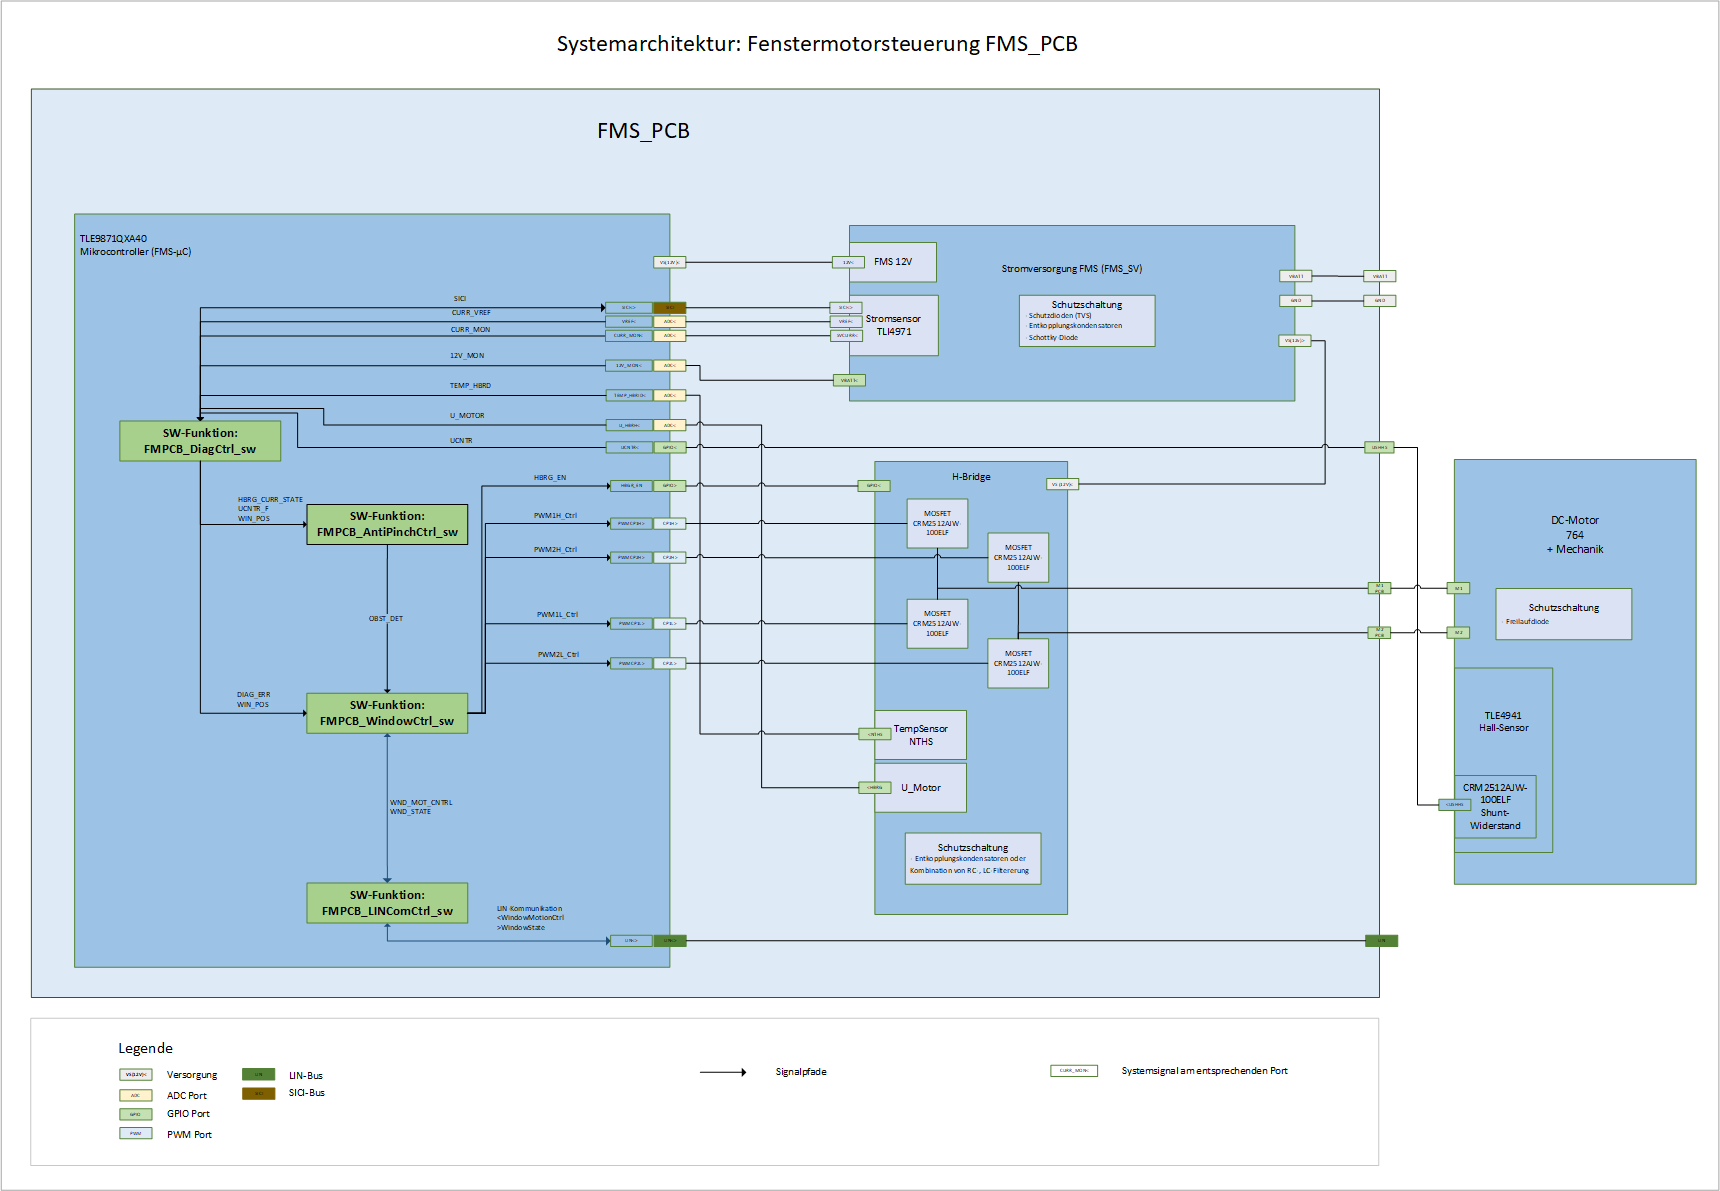The width and height of the screenshot is (1720, 1191).
Task: Click the M2 port on DC-Motor block
Action: 1458,632
